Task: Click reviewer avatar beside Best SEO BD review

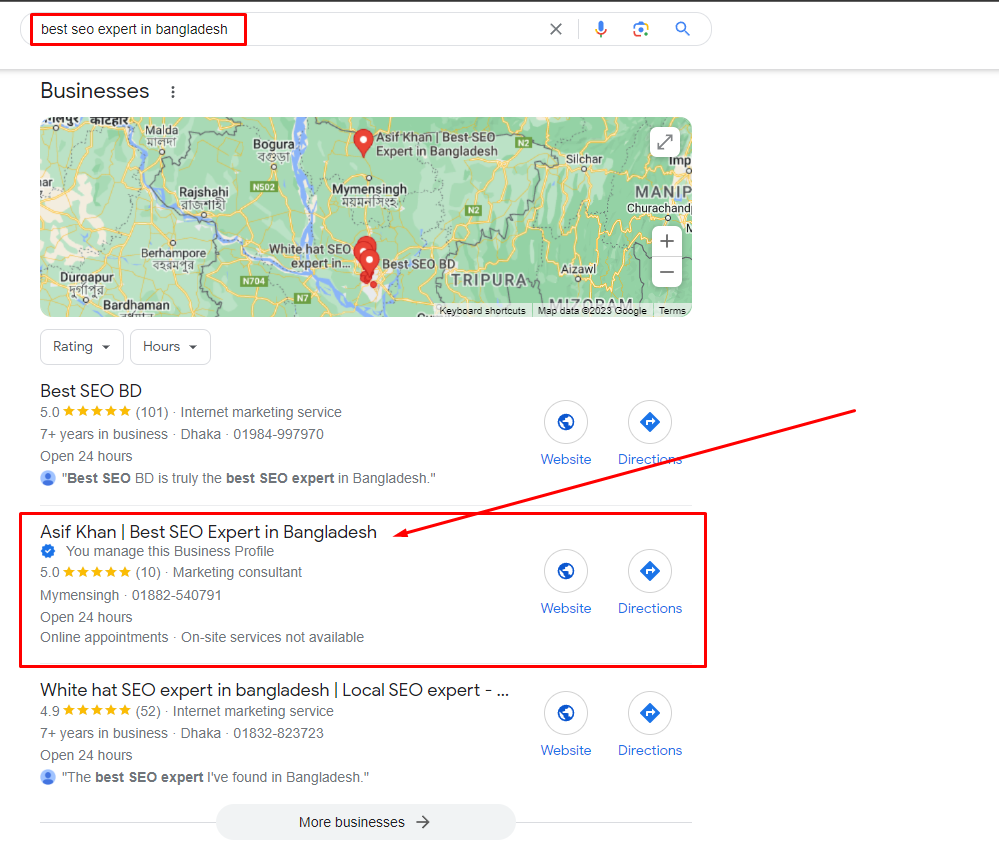Action: pos(48,478)
